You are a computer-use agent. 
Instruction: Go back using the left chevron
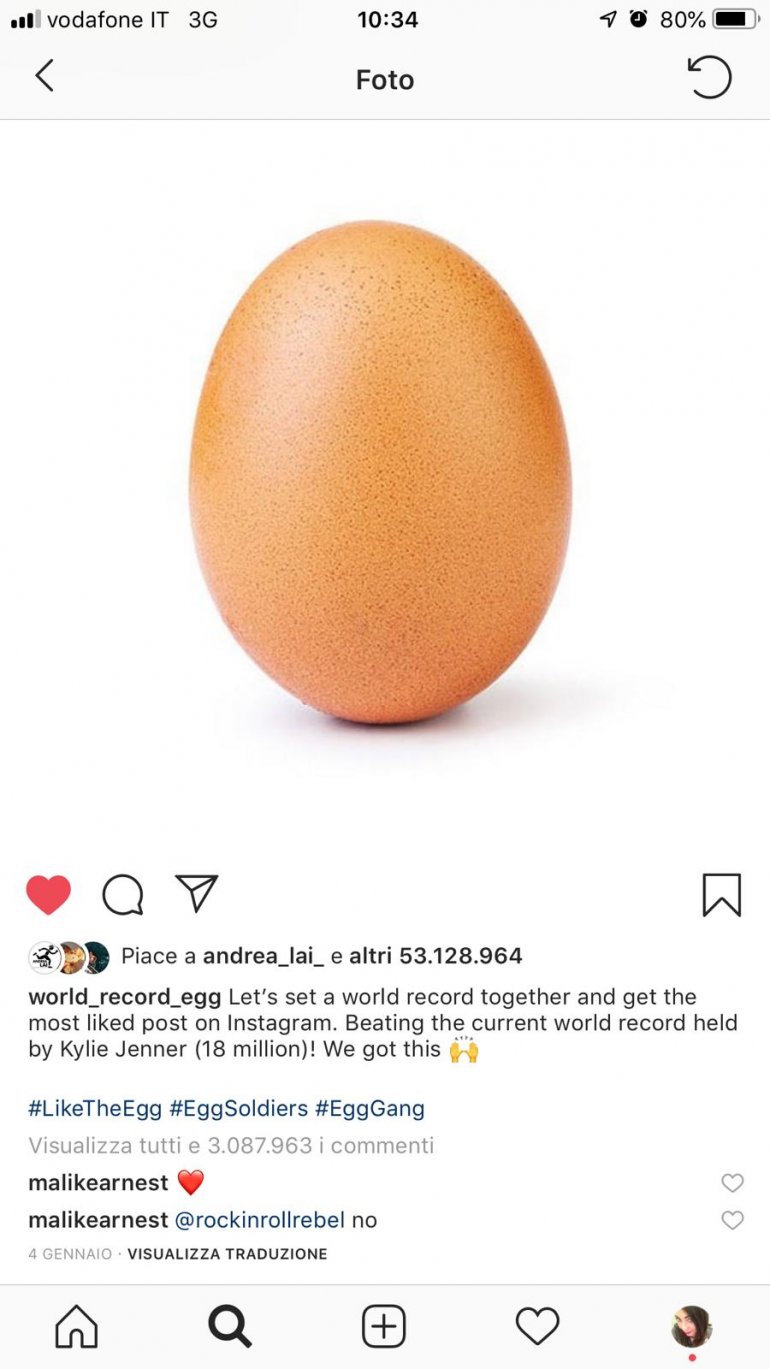coord(44,76)
